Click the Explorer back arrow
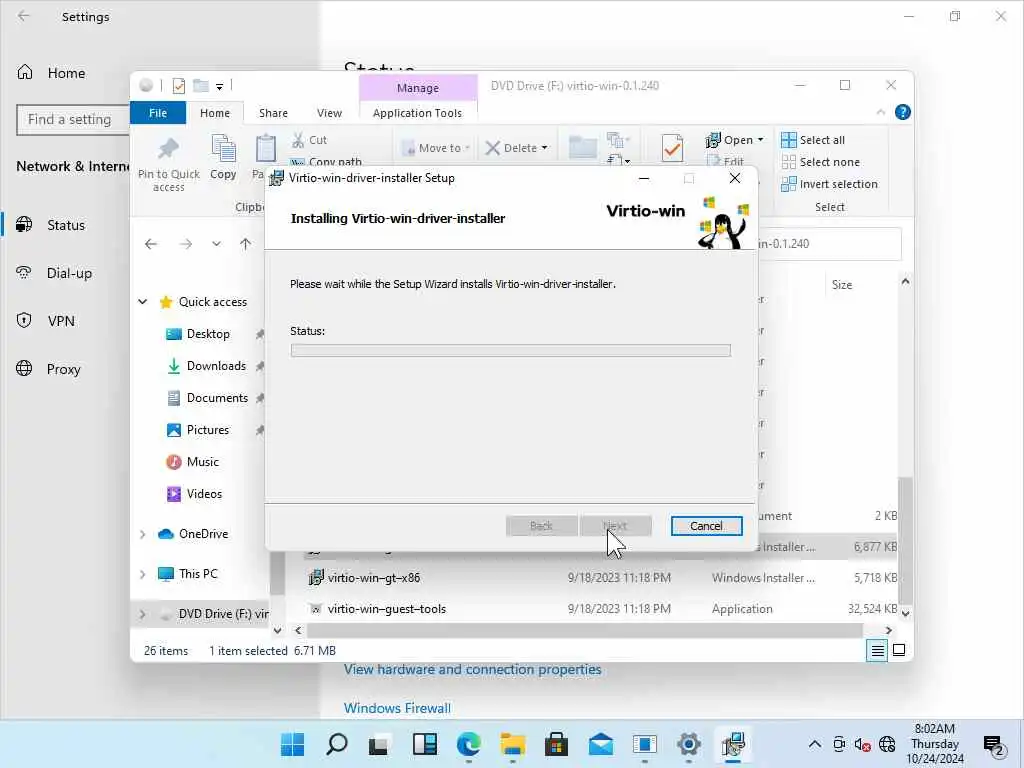This screenshot has width=1024, height=768. (151, 244)
